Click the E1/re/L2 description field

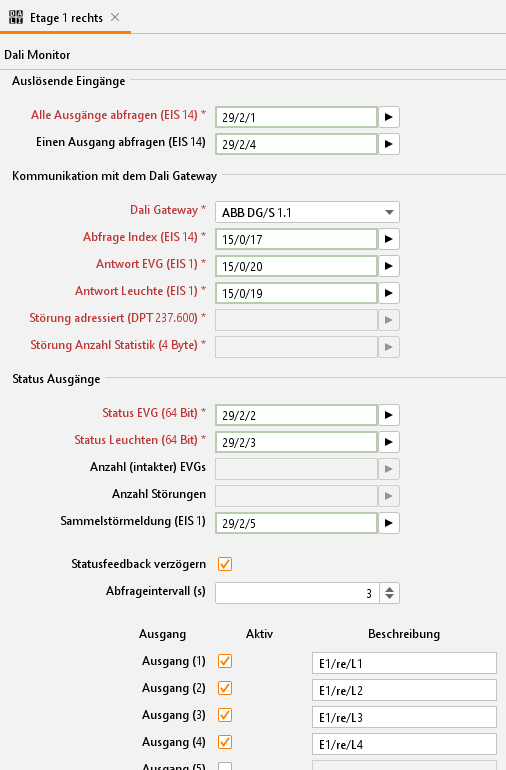[x=404, y=690]
